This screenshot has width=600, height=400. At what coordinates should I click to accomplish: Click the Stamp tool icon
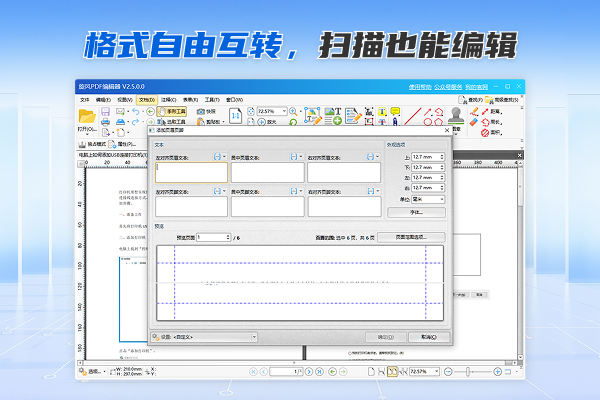(x=456, y=116)
